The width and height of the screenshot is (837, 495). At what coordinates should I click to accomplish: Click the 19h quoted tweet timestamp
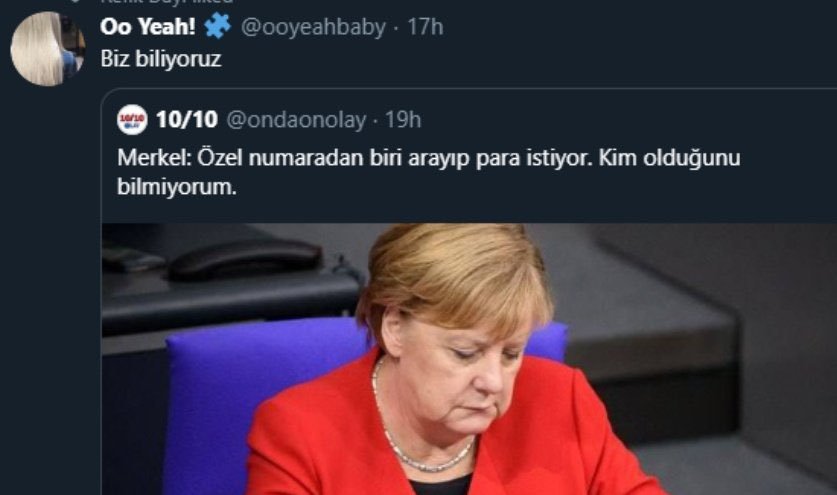pos(403,120)
